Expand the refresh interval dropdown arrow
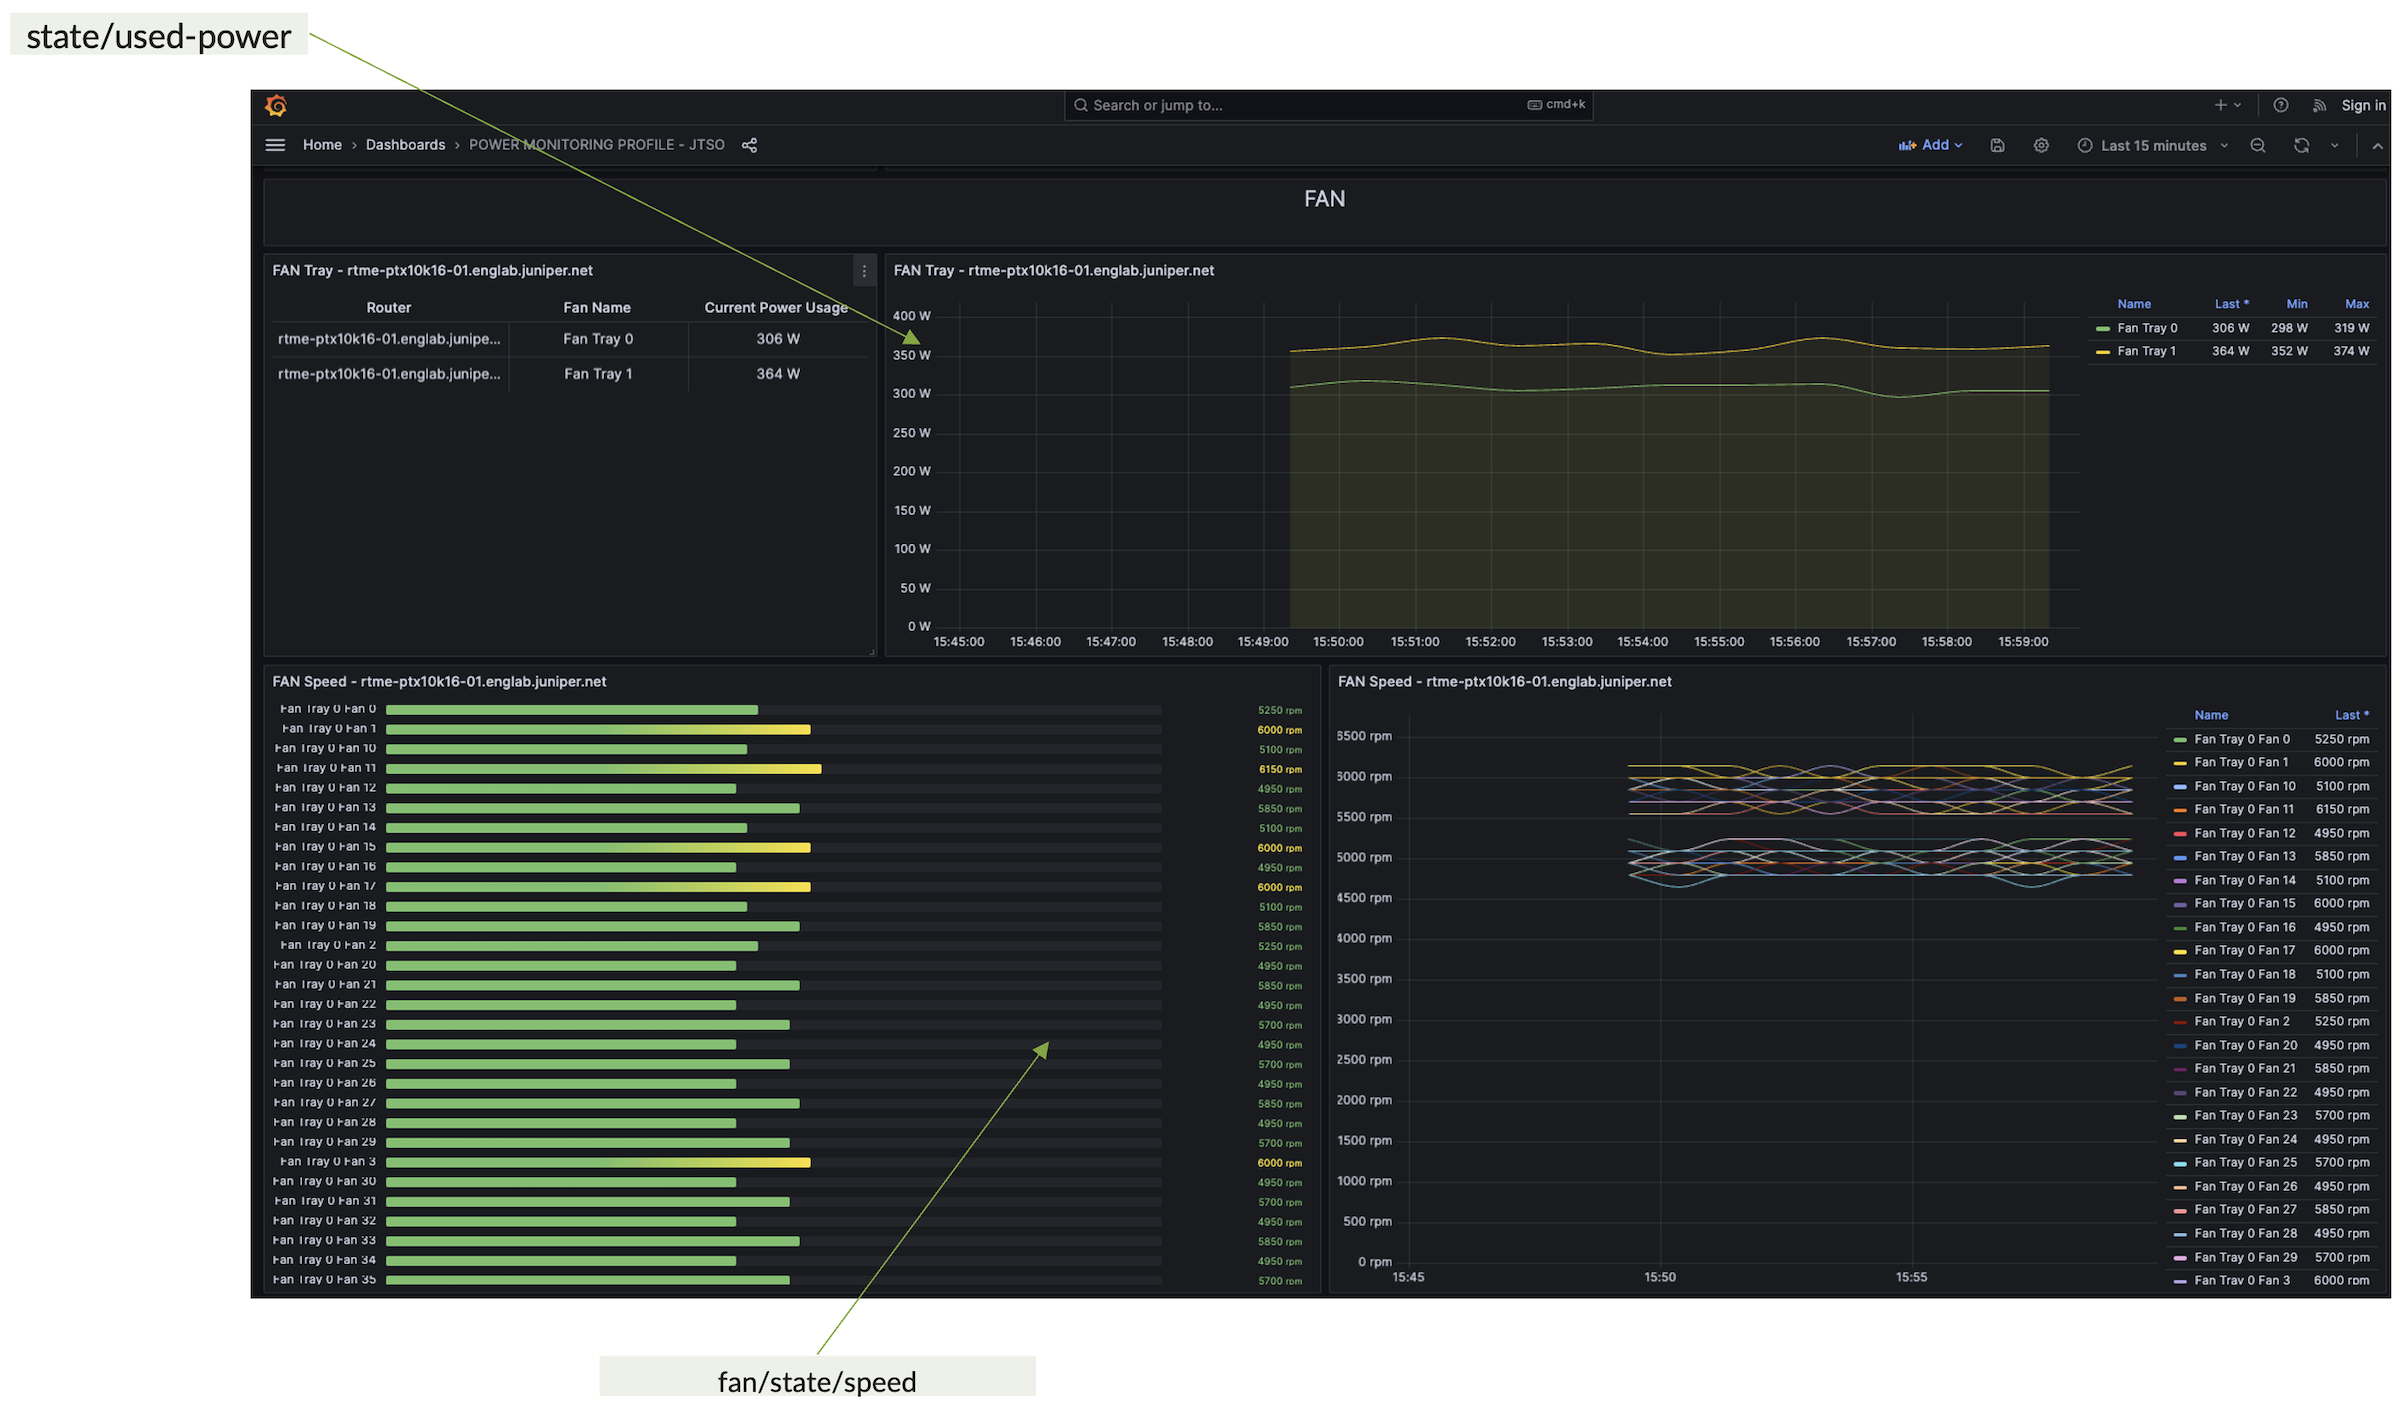The width and height of the screenshot is (2400, 1406). (x=2335, y=145)
